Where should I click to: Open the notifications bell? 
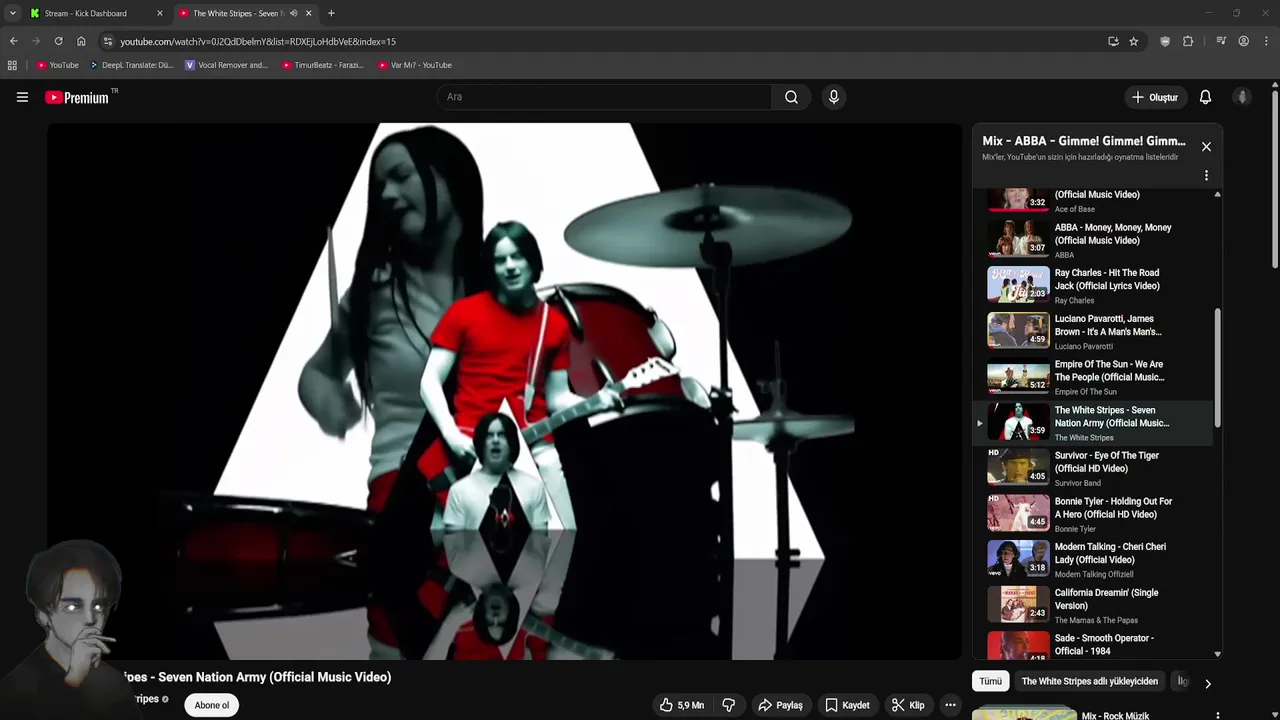[1205, 97]
